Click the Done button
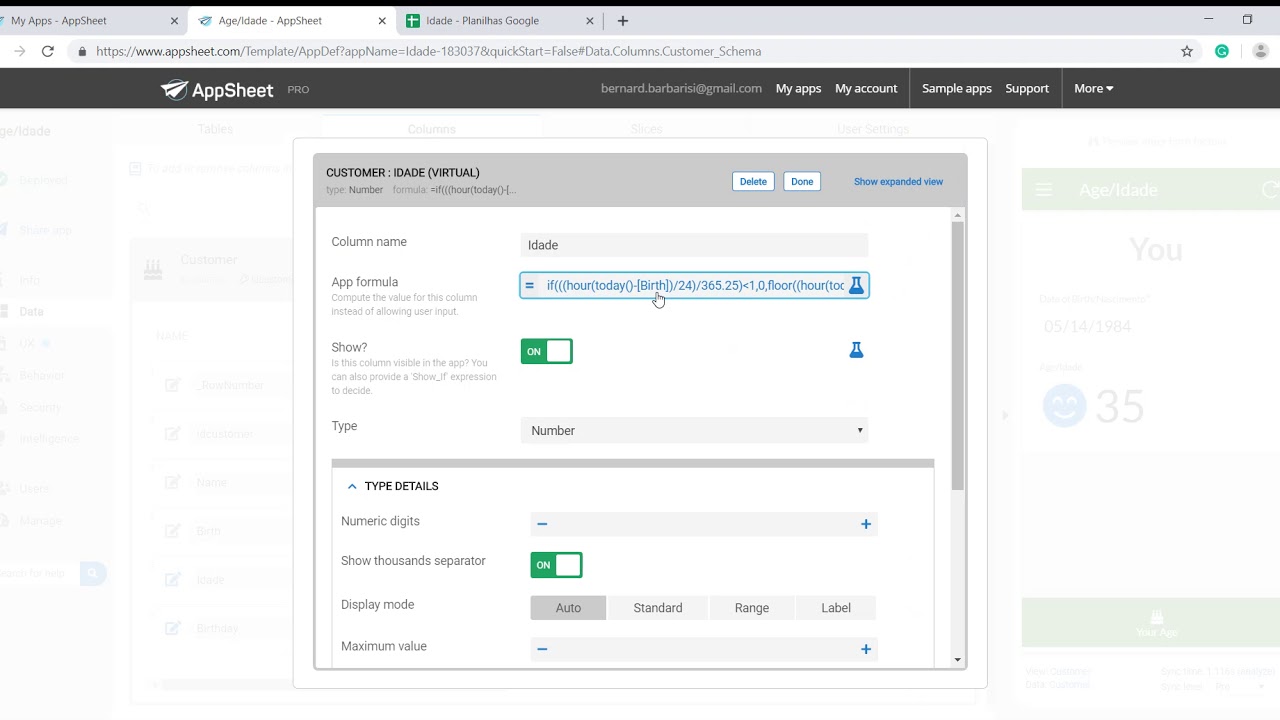1280x720 pixels. click(x=802, y=181)
